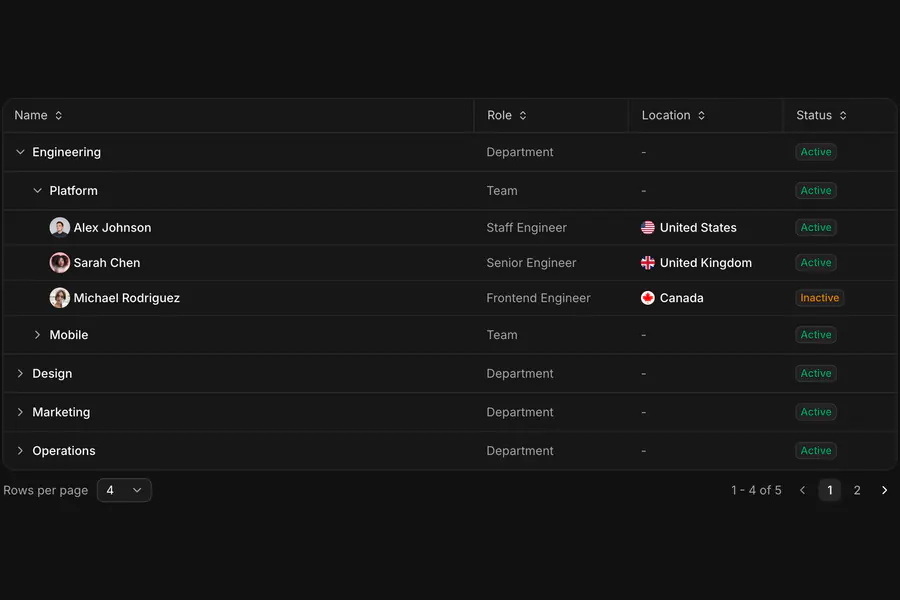Image resolution: width=900 pixels, height=600 pixels.
Task: Click the Canada flag icon
Action: (647, 298)
